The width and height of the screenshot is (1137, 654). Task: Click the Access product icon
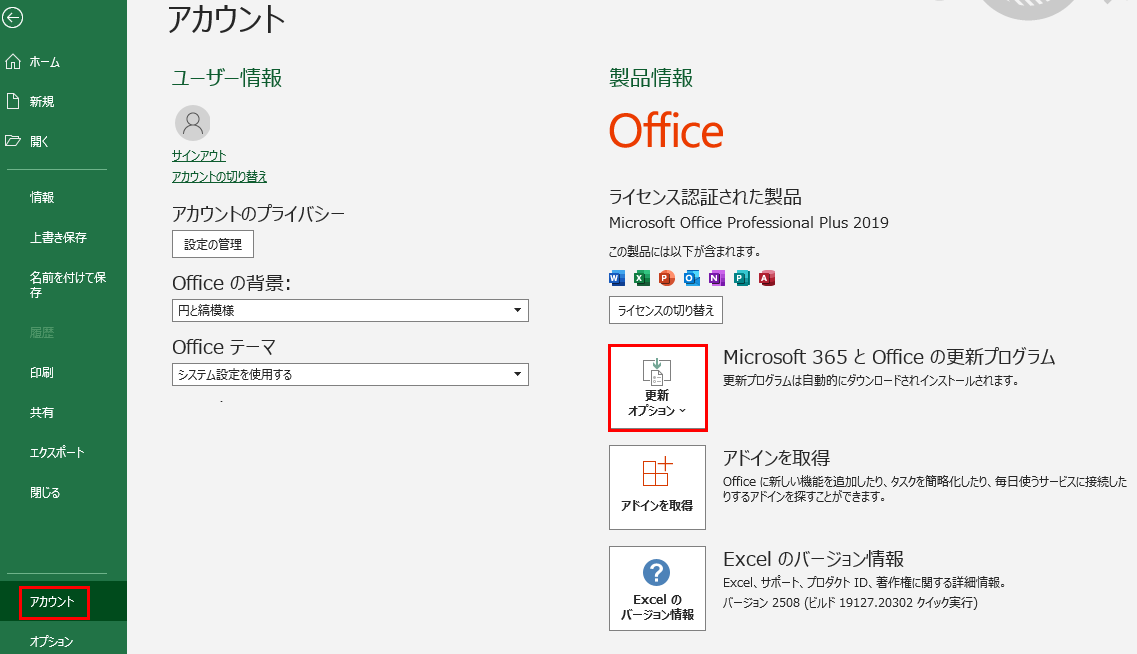(767, 278)
